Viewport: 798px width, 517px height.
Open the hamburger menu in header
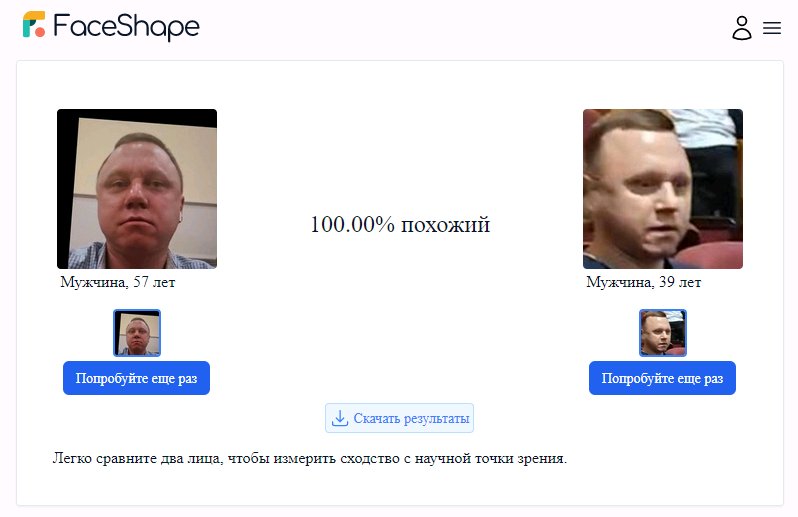772,28
